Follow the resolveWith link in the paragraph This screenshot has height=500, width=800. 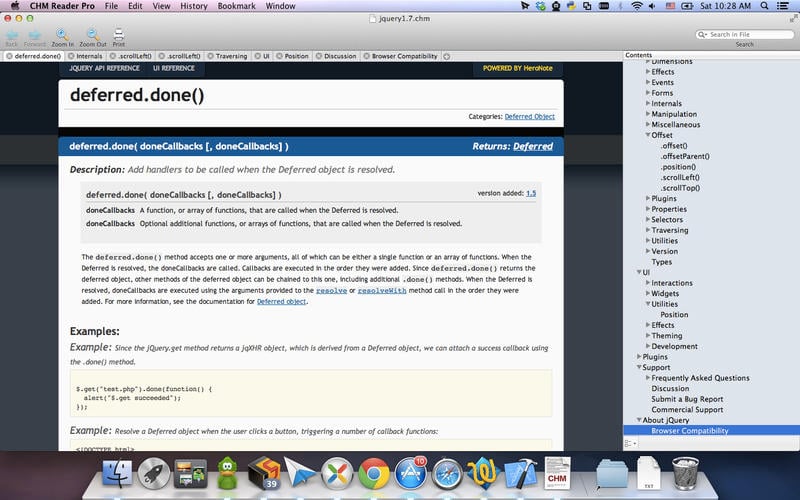pos(382,290)
